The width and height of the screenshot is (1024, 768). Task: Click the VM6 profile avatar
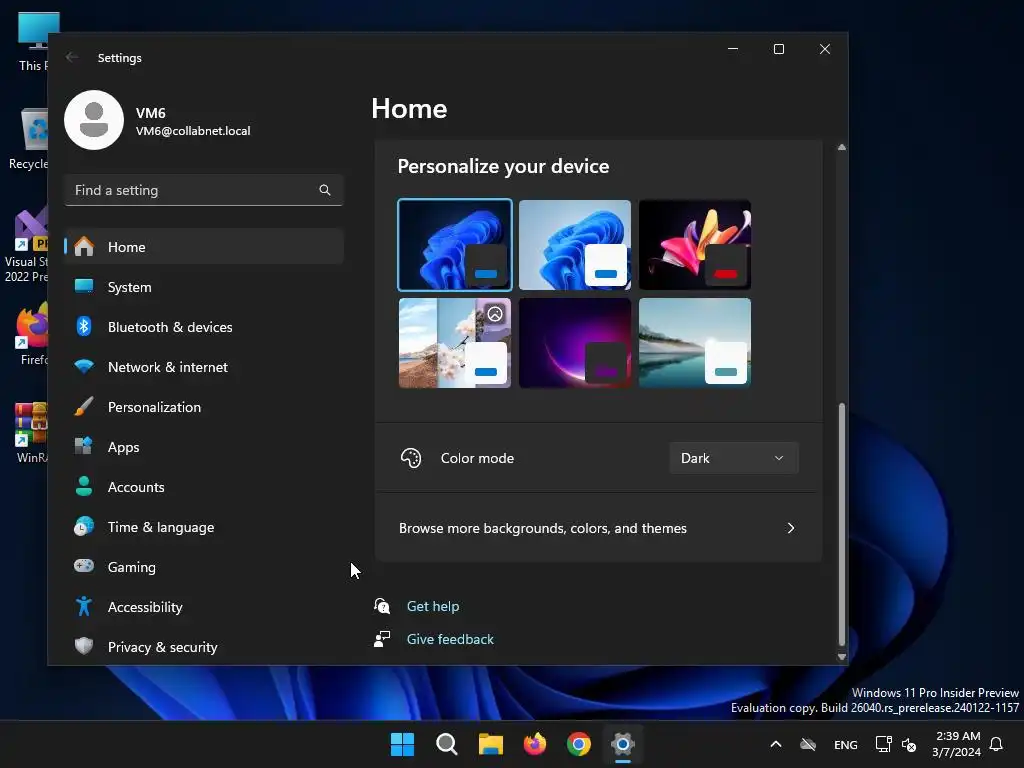tap(94, 120)
